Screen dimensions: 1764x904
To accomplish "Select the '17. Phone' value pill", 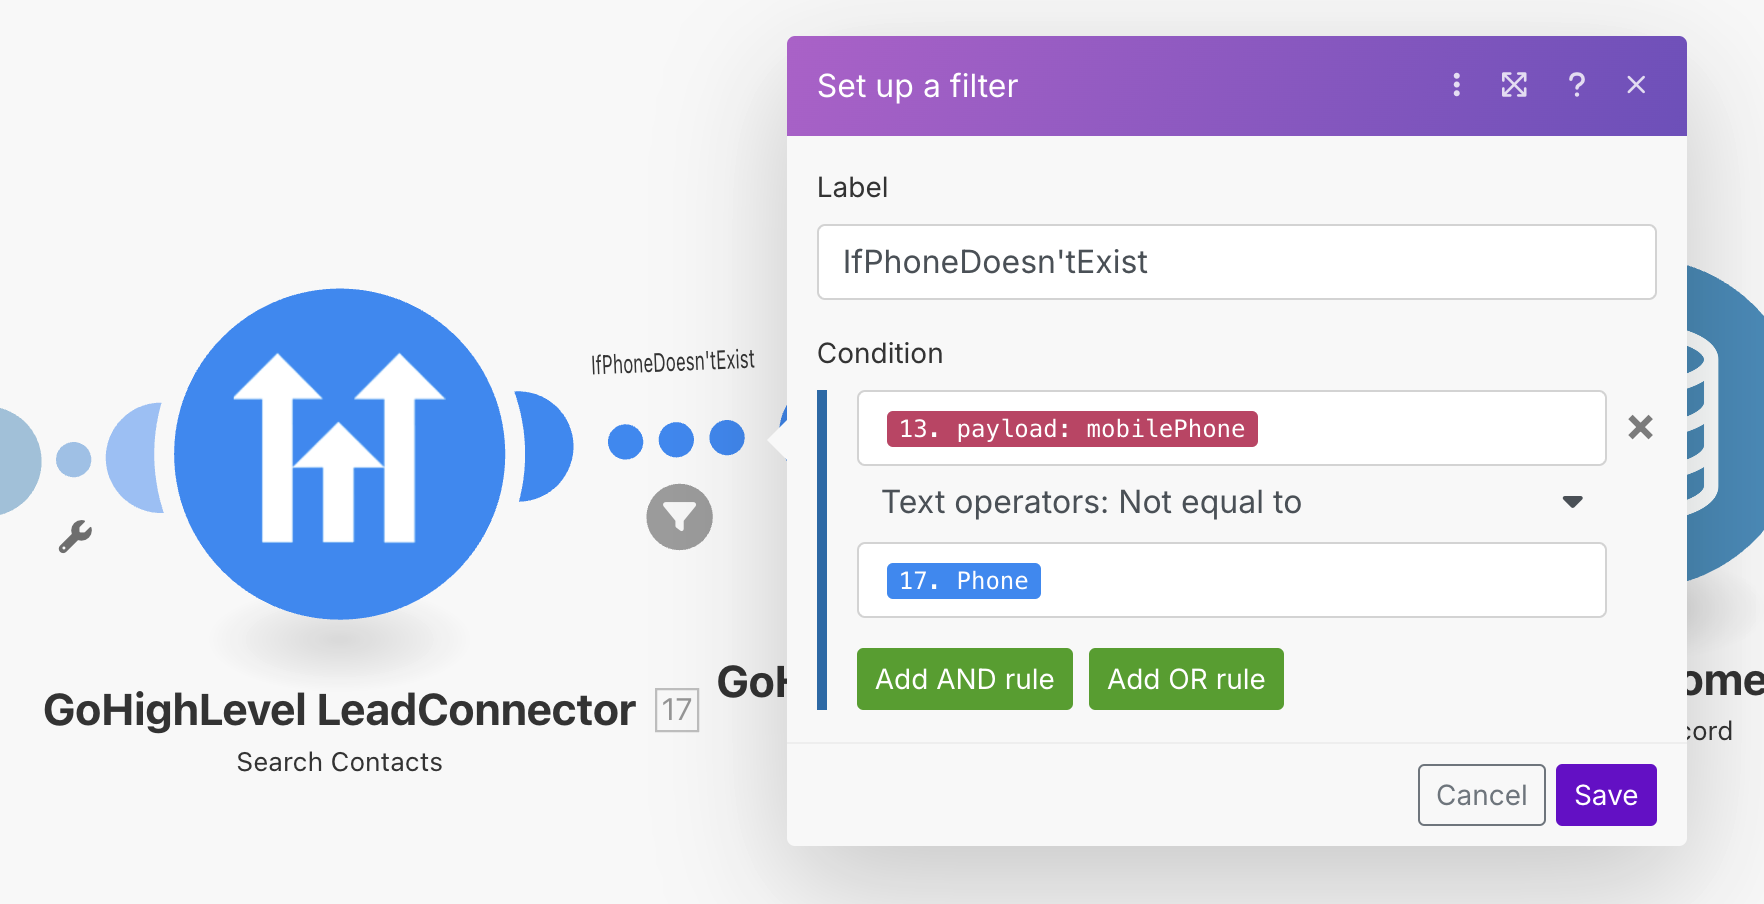I will 963,581.
